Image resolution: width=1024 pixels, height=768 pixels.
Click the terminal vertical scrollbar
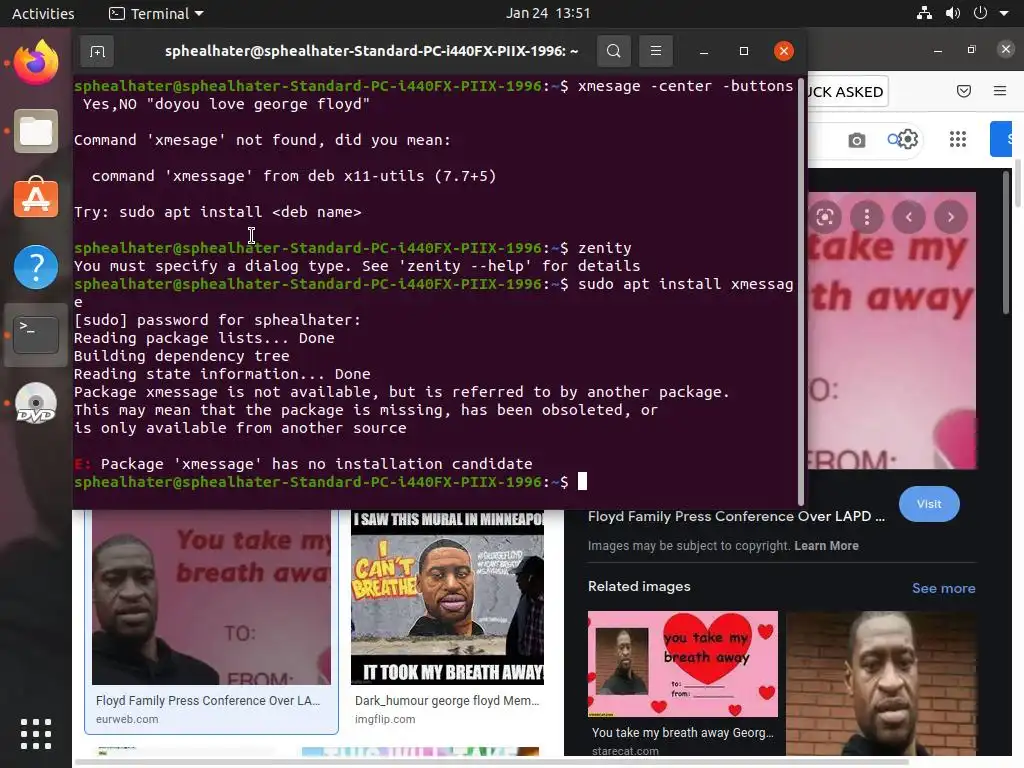click(801, 291)
